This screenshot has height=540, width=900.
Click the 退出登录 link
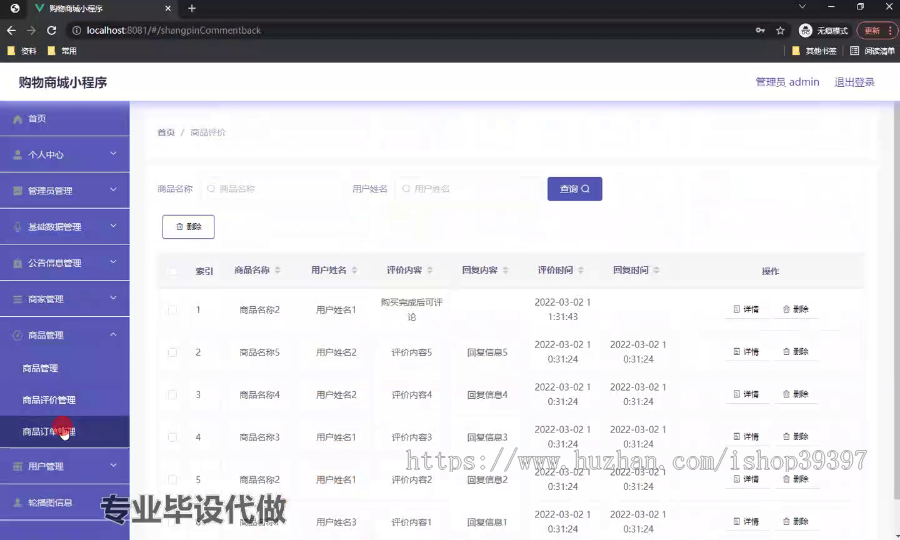click(854, 82)
